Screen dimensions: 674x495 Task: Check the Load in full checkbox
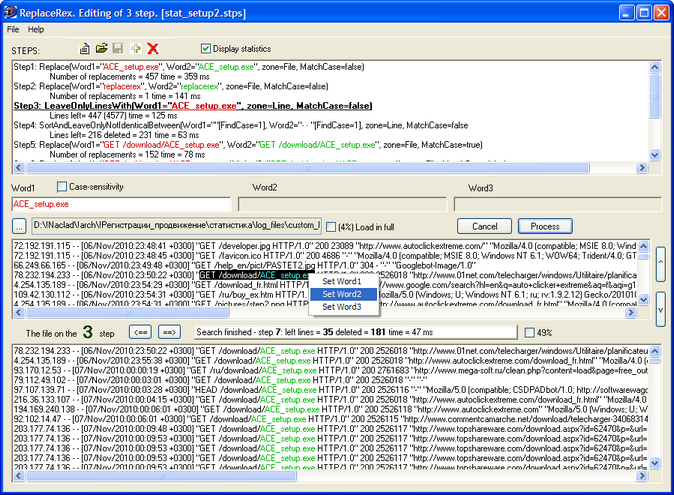coord(331,227)
